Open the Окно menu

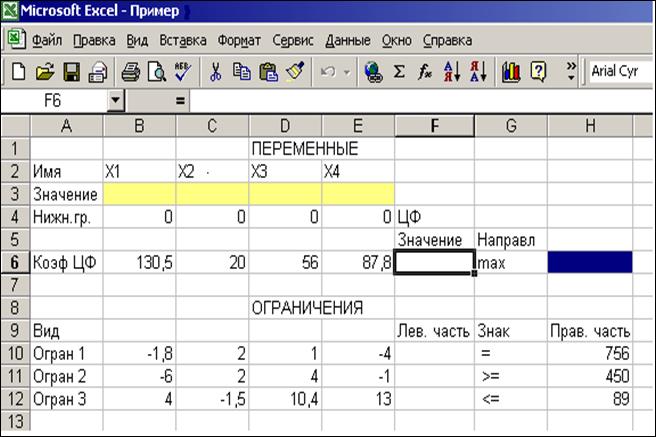pyautogui.click(x=397, y=40)
